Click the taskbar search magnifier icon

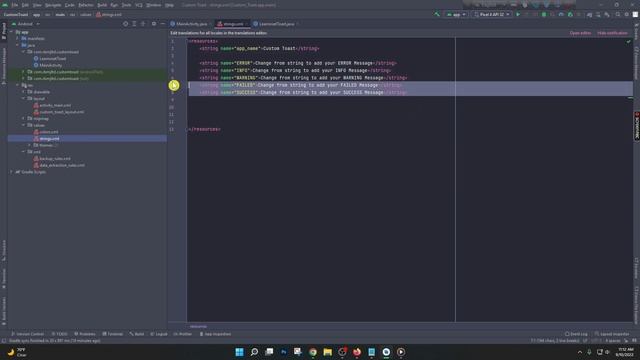pyautogui.click(x=254, y=352)
